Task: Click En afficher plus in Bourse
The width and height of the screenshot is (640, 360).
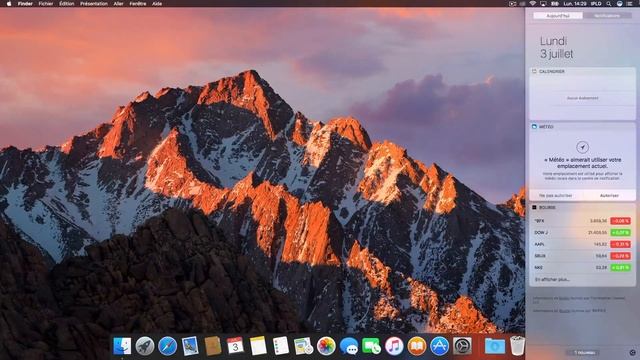Action: (x=552, y=280)
